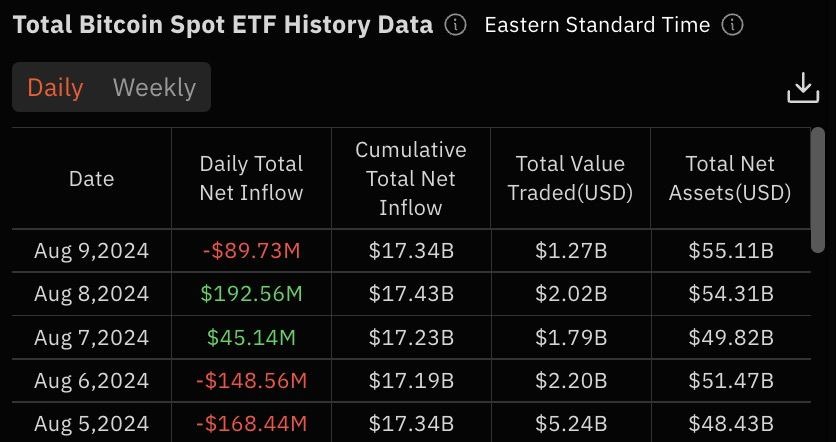Switch to the Weekly tab
Image resolution: width=836 pixels, height=442 pixels.
pos(154,87)
